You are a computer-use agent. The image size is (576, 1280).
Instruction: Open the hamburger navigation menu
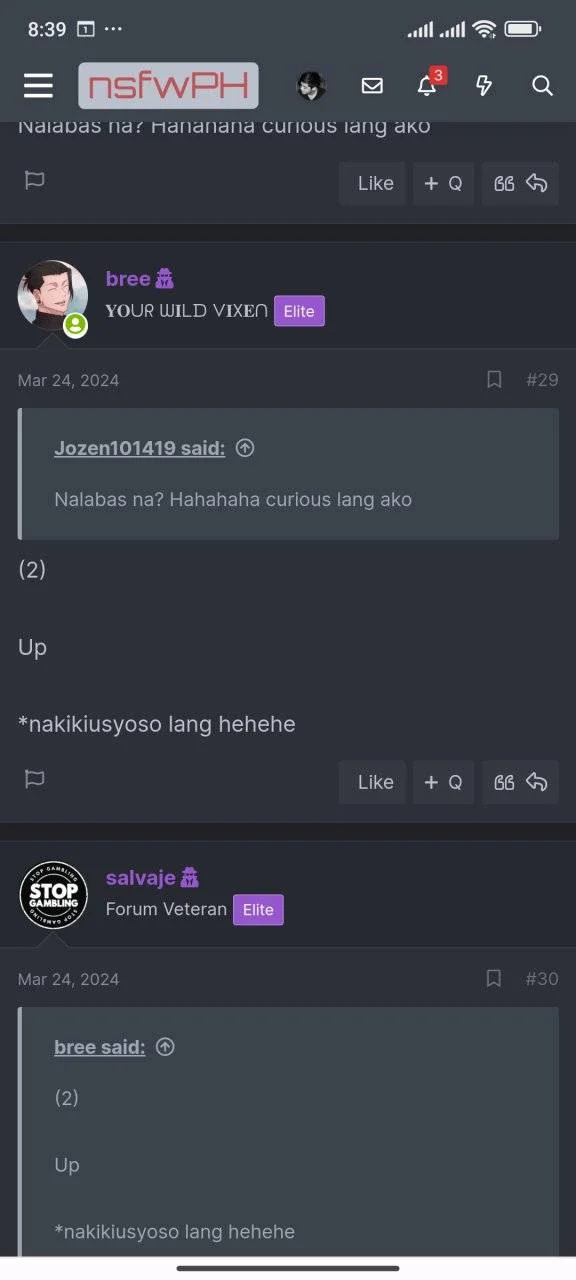tap(38, 86)
